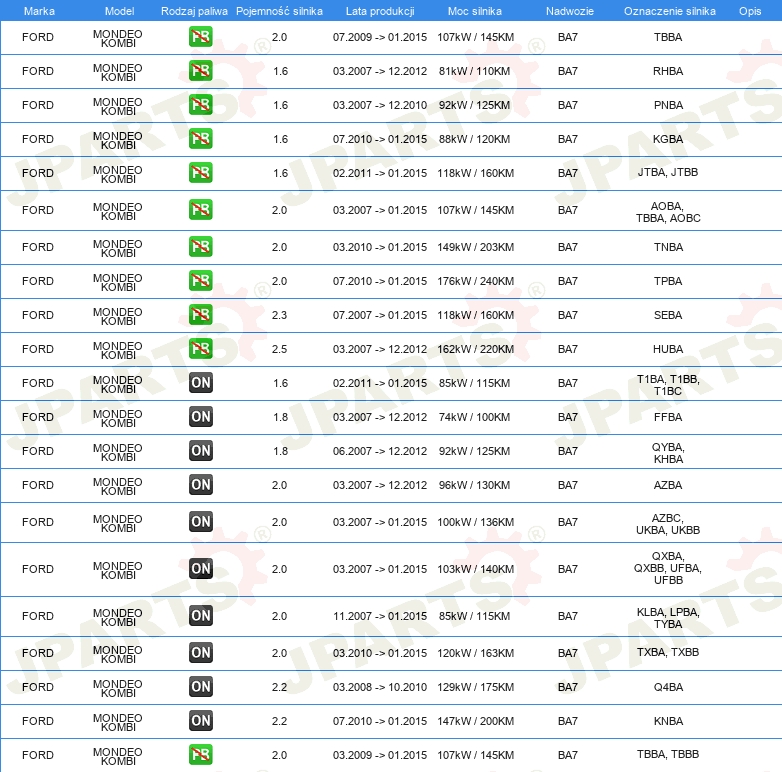Select the Rodzaj paliwa column header

194,10
